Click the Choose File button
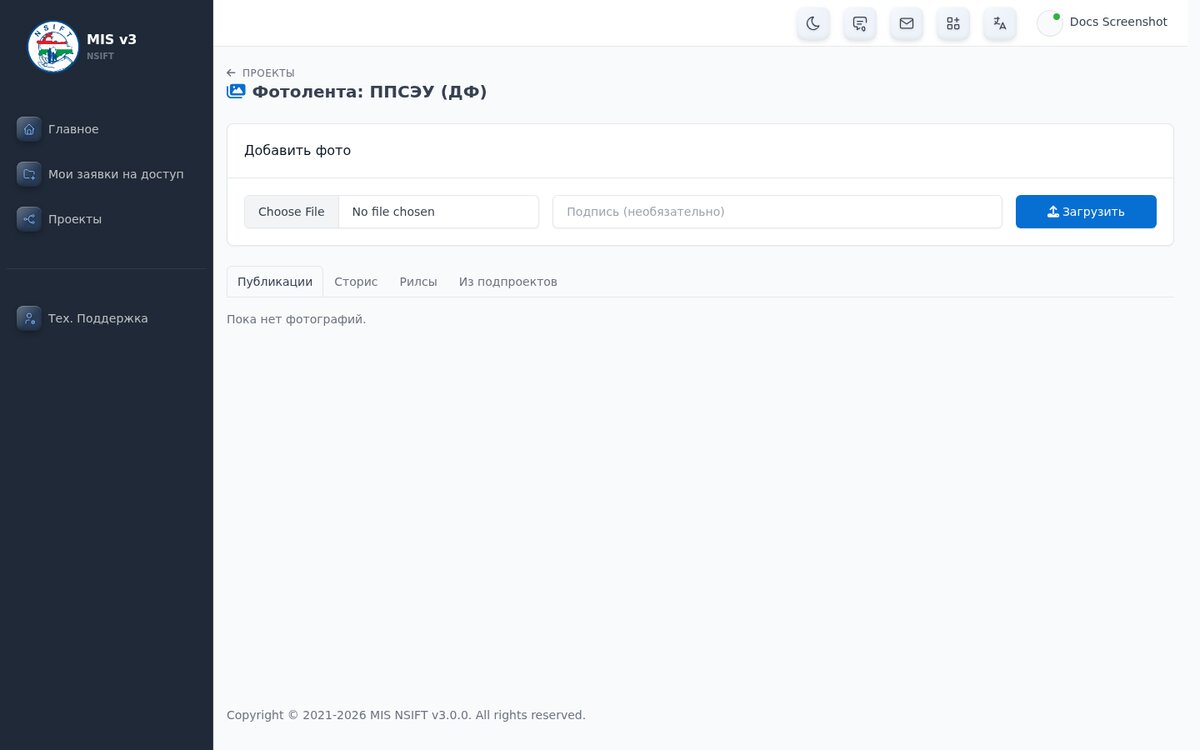The width and height of the screenshot is (1200, 750). [x=291, y=212]
